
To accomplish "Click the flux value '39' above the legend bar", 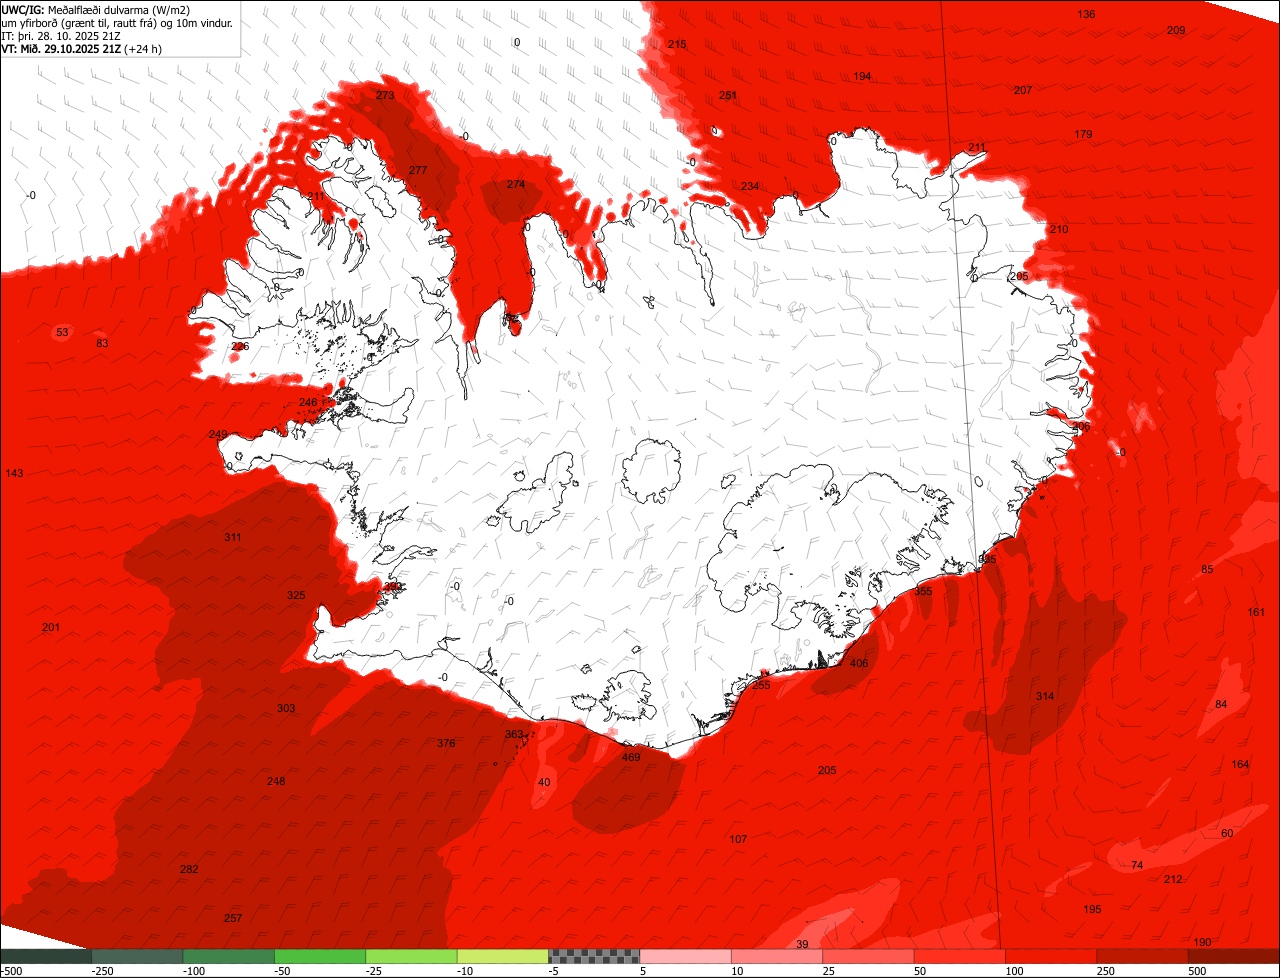I will [802, 944].
